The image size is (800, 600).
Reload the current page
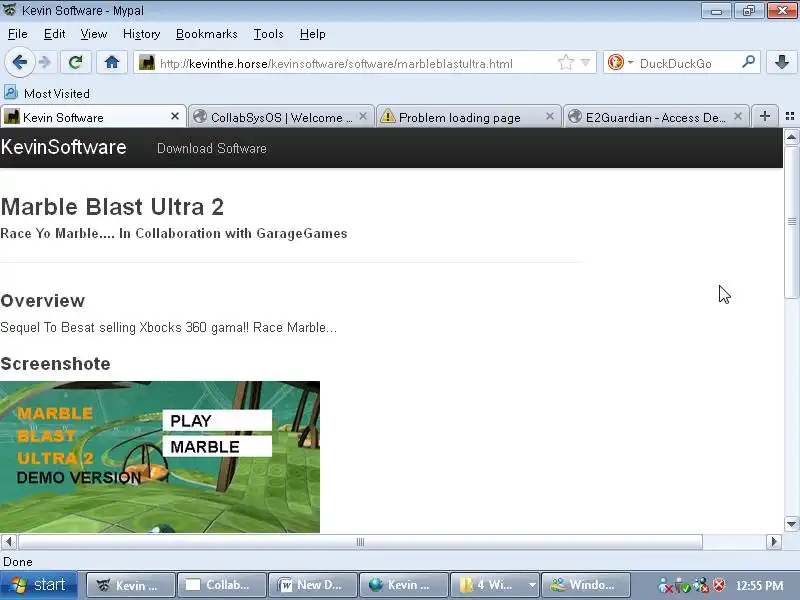click(x=76, y=63)
